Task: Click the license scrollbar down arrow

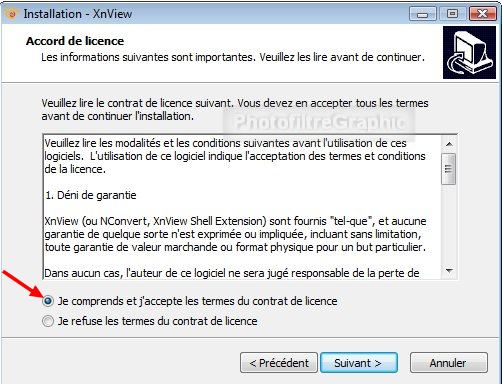Action: point(449,270)
